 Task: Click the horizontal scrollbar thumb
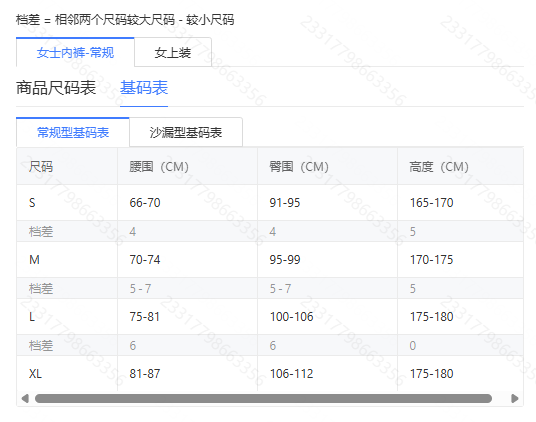click(x=263, y=398)
